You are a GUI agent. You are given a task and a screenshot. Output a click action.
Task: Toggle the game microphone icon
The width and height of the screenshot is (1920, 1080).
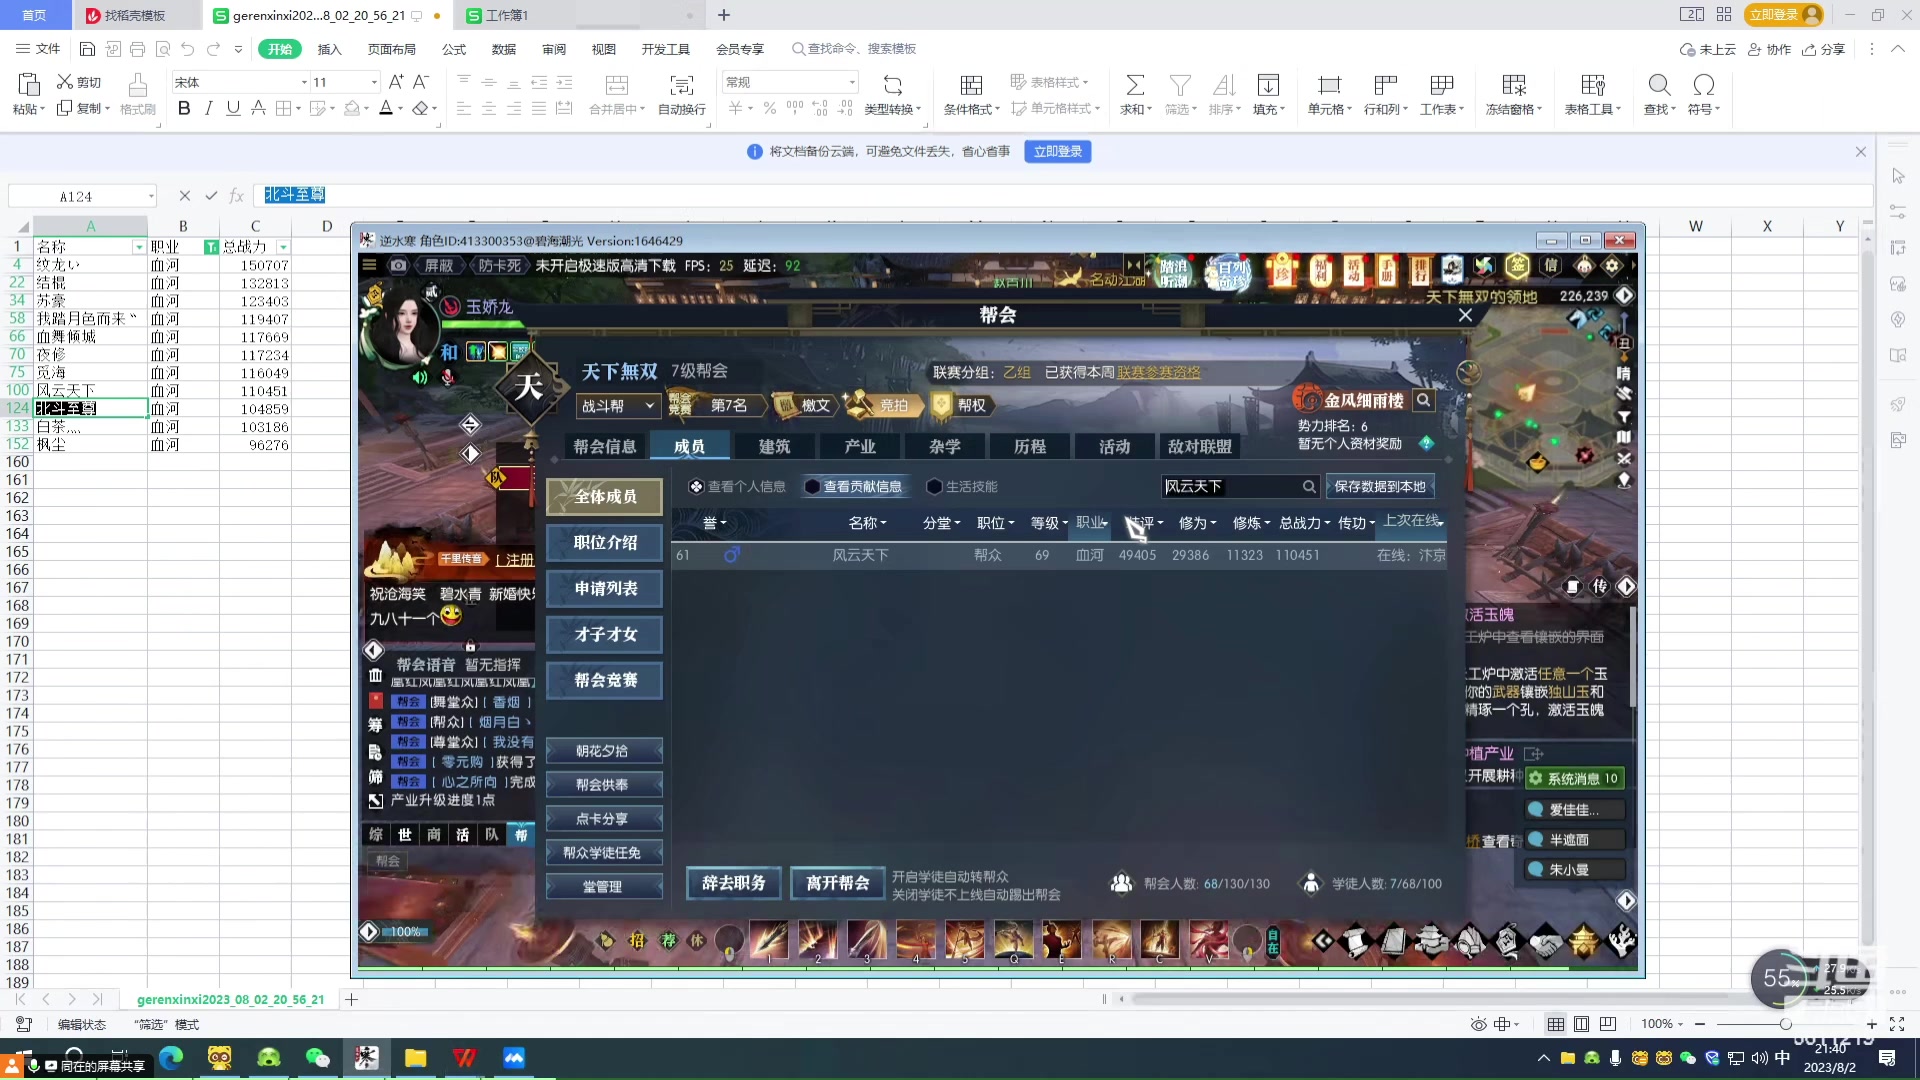click(448, 377)
